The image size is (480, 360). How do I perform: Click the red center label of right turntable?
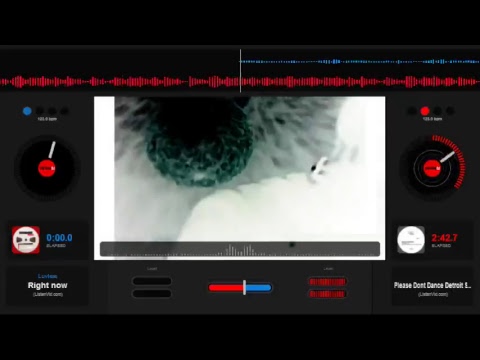click(432, 168)
